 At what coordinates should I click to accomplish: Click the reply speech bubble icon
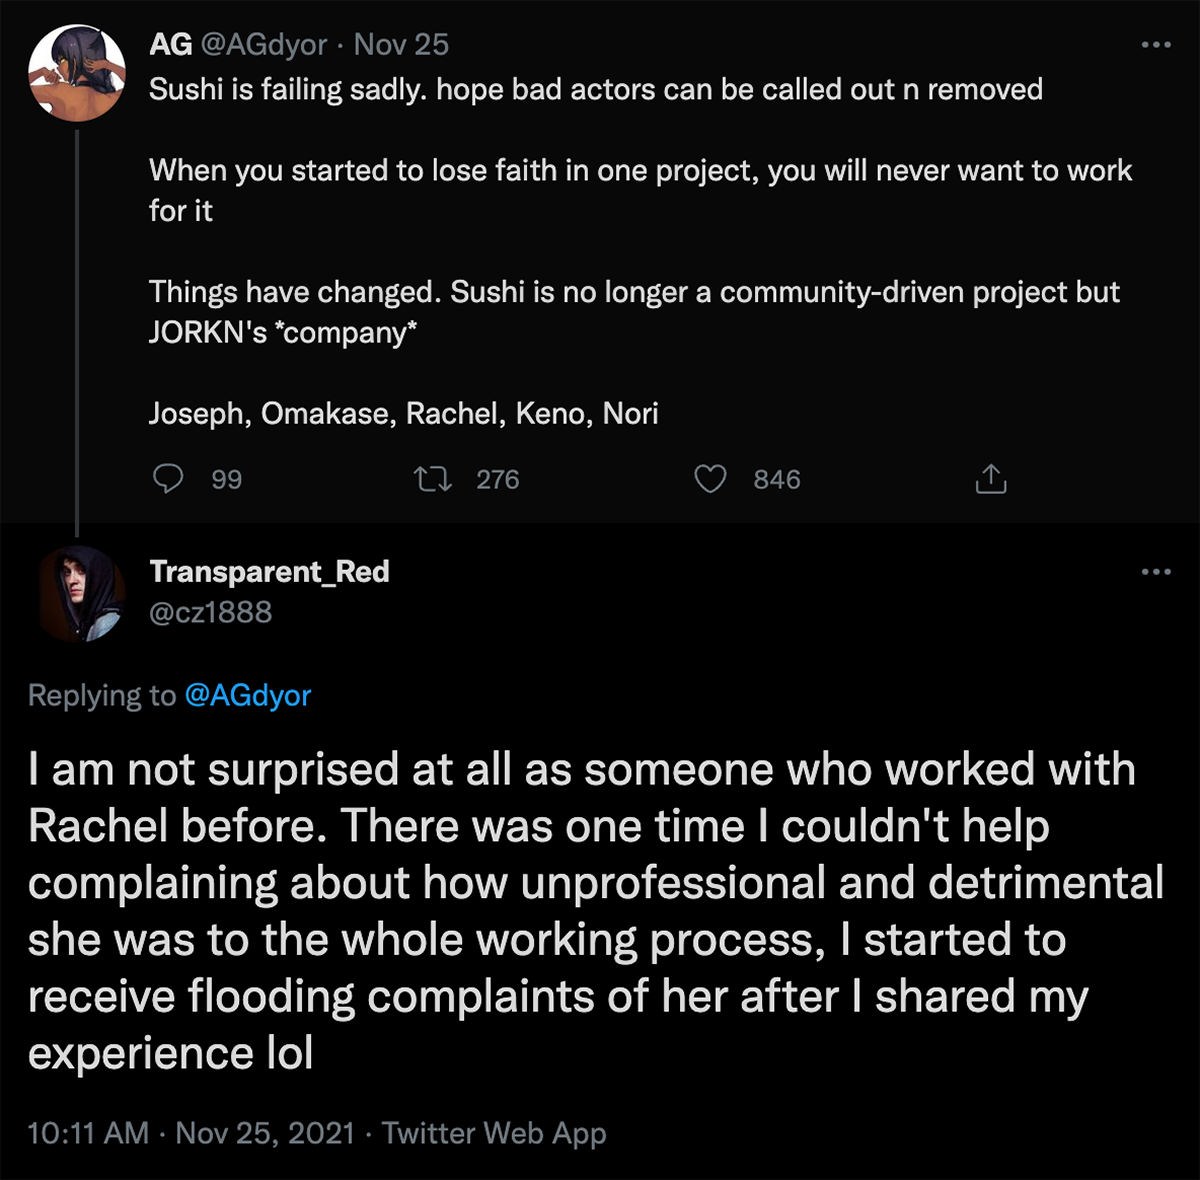click(168, 479)
